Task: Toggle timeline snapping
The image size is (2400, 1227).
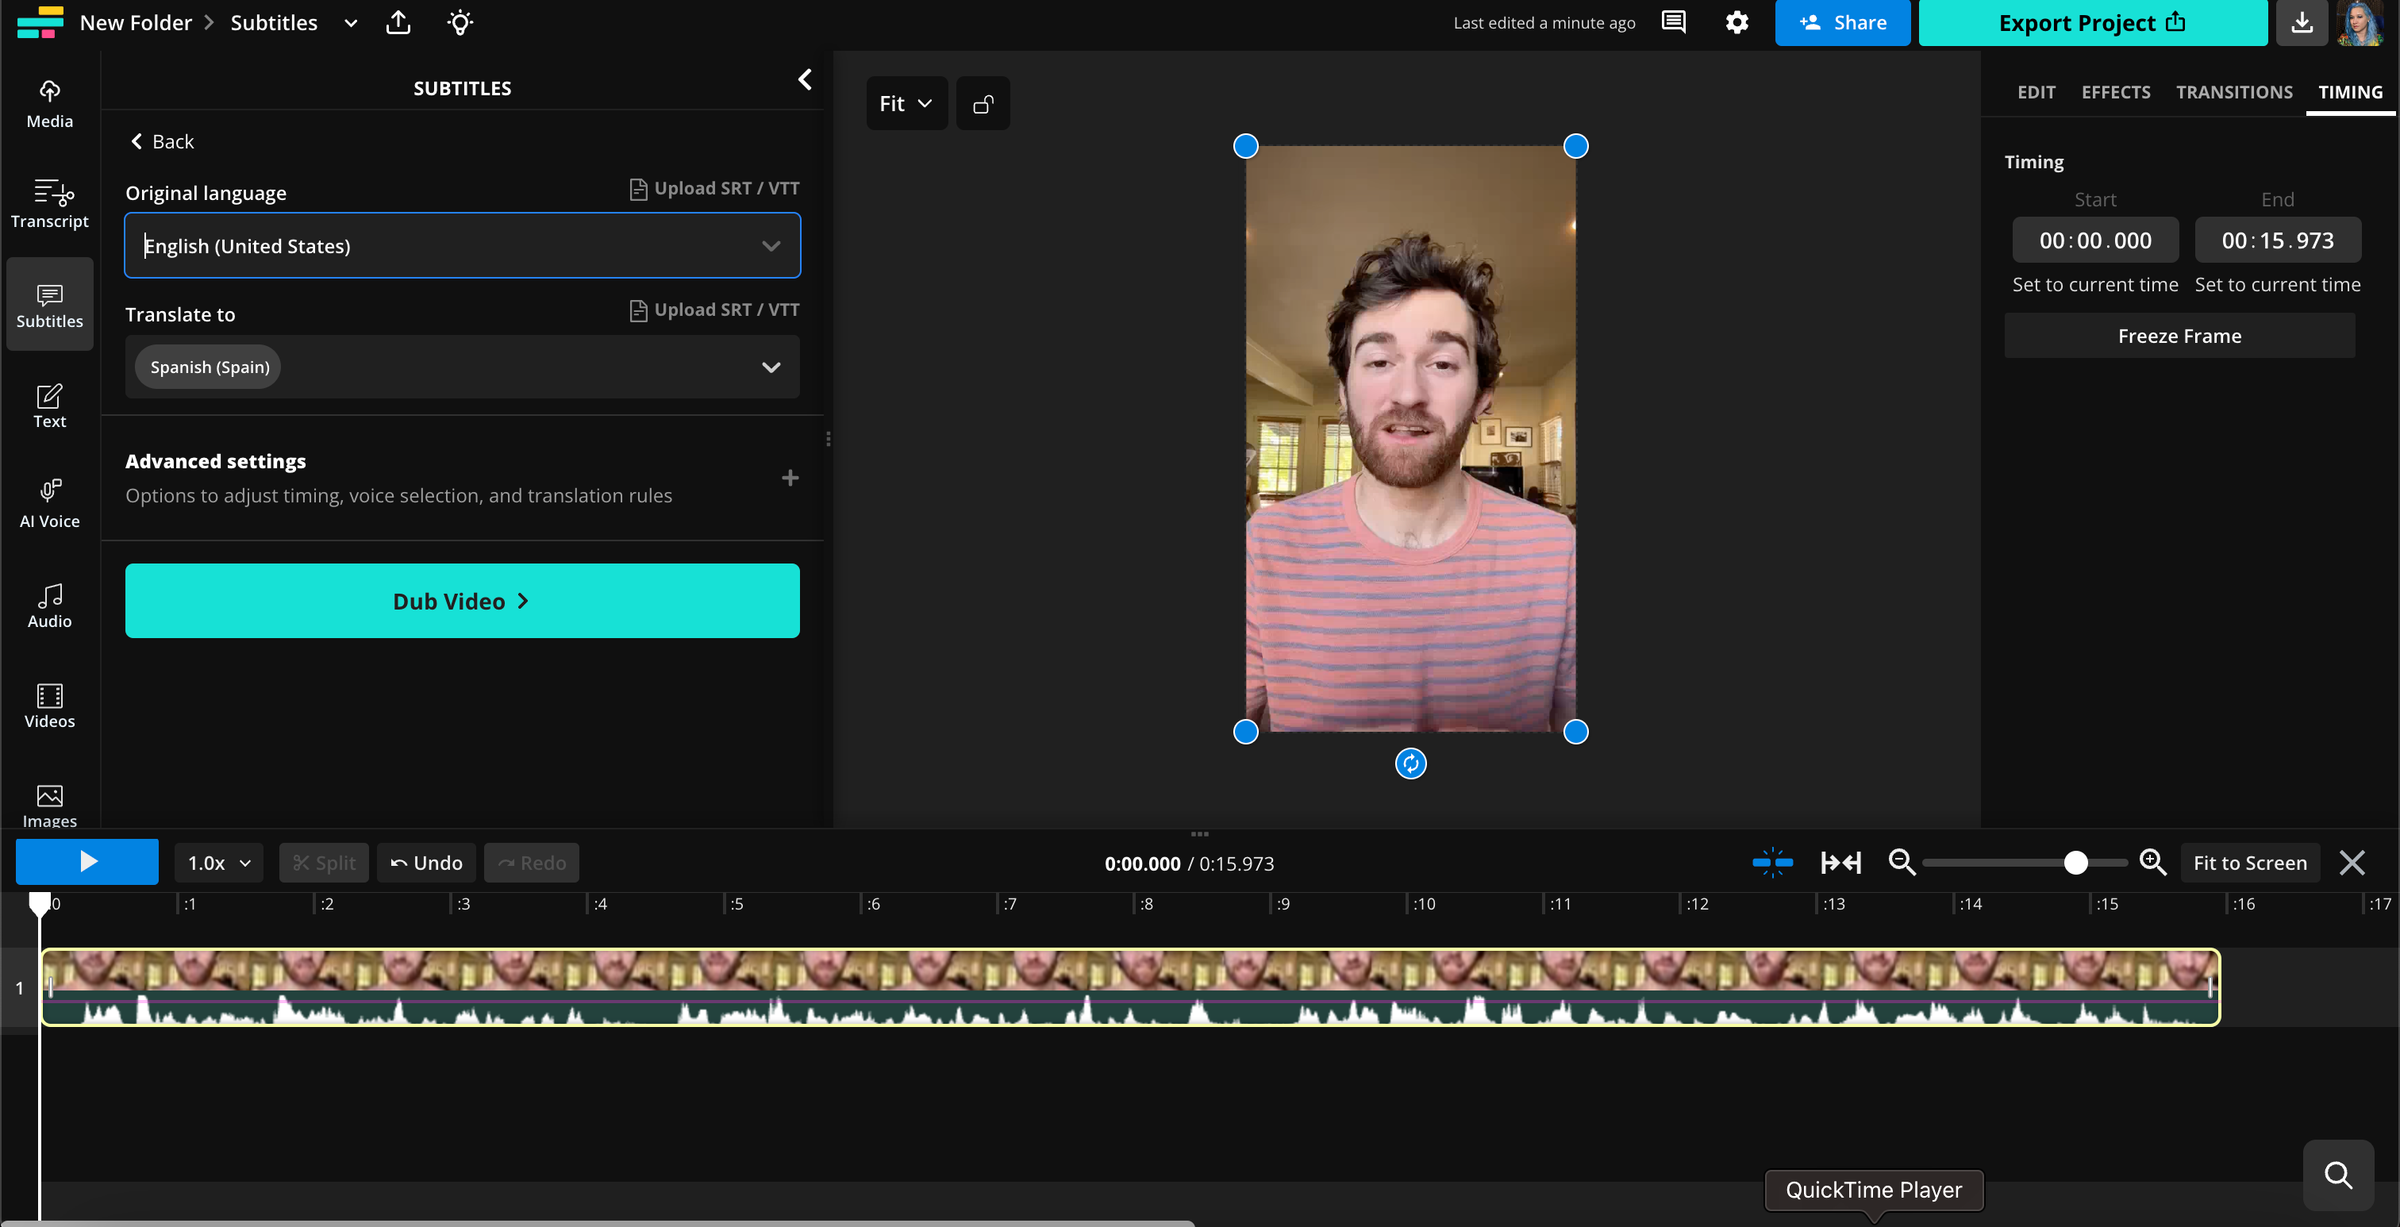Action: tap(1772, 862)
